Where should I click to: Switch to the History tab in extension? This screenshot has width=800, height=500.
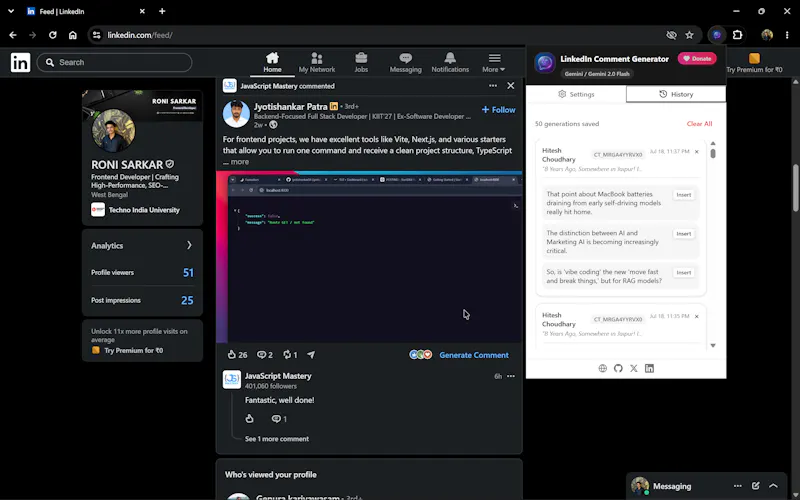click(x=676, y=94)
